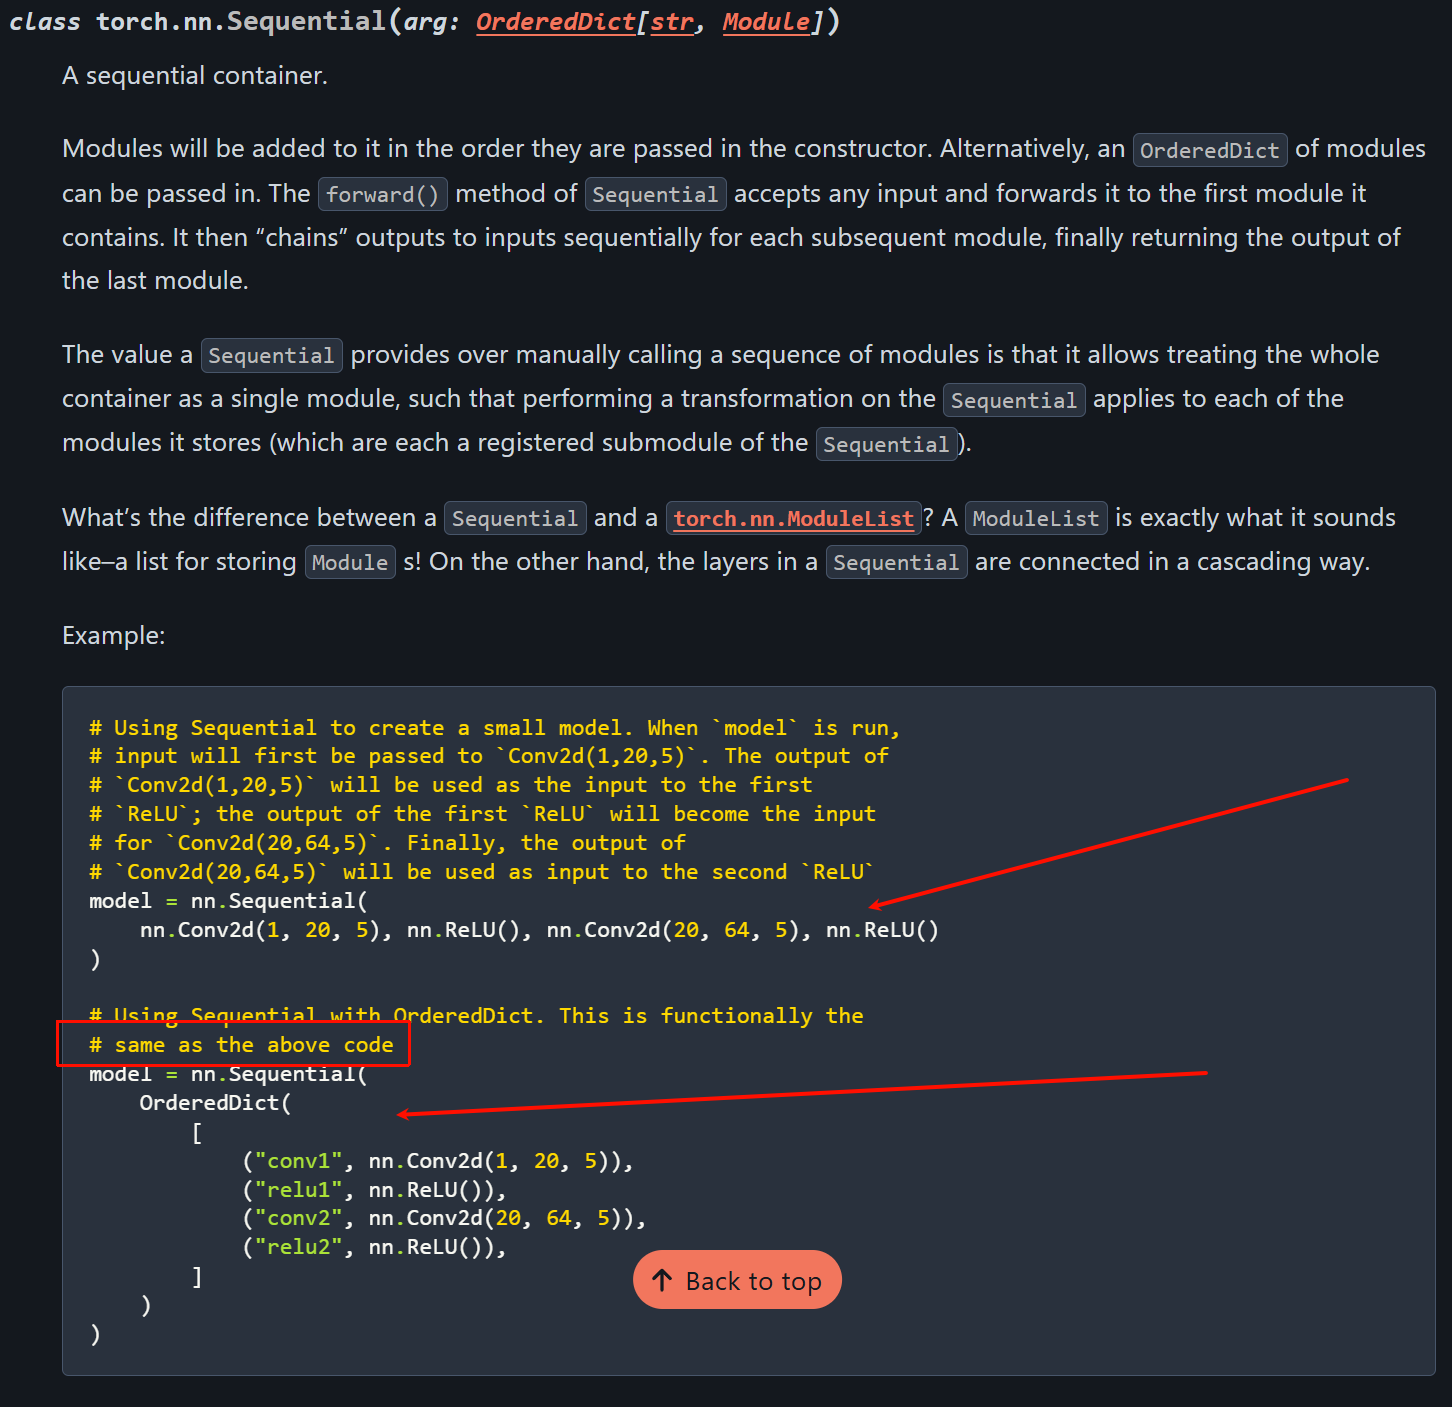This screenshot has width=1452, height=1407.
Task: Open the OrderedDict type link in signature
Action: [555, 22]
